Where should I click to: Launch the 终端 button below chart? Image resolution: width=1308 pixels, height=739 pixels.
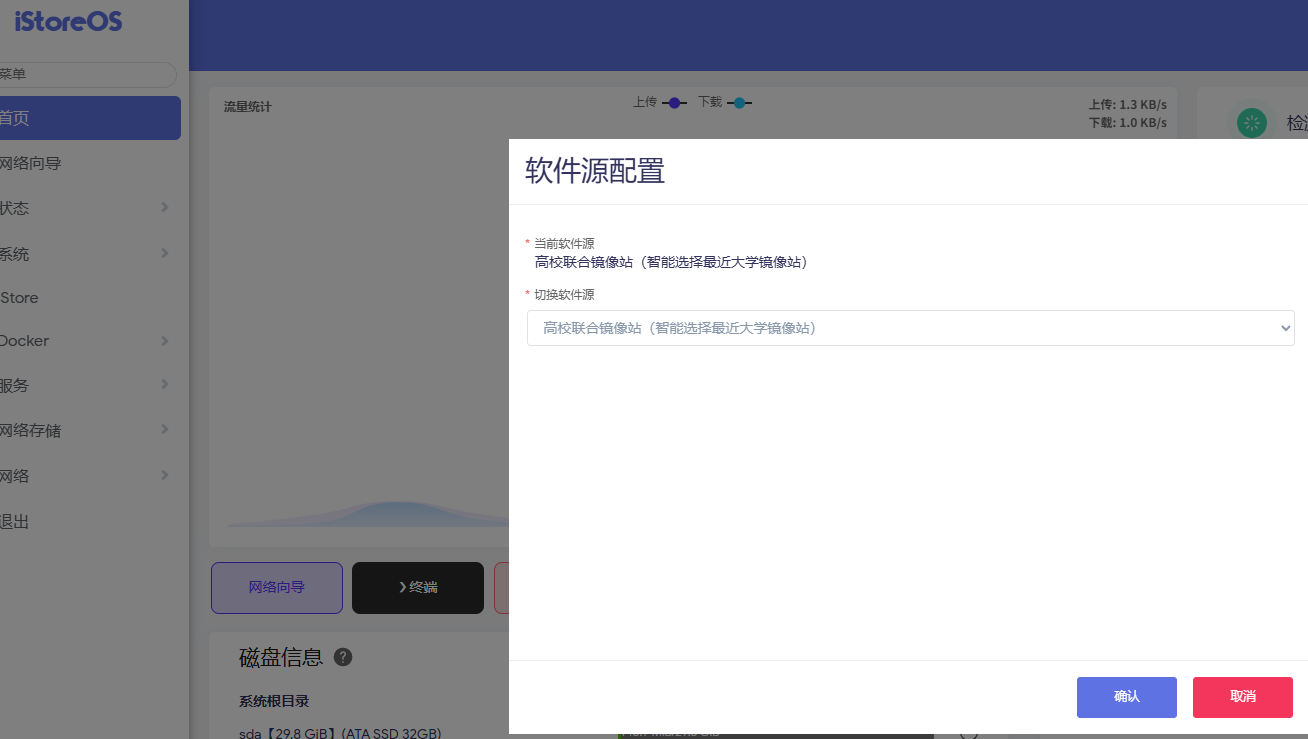[418, 588]
